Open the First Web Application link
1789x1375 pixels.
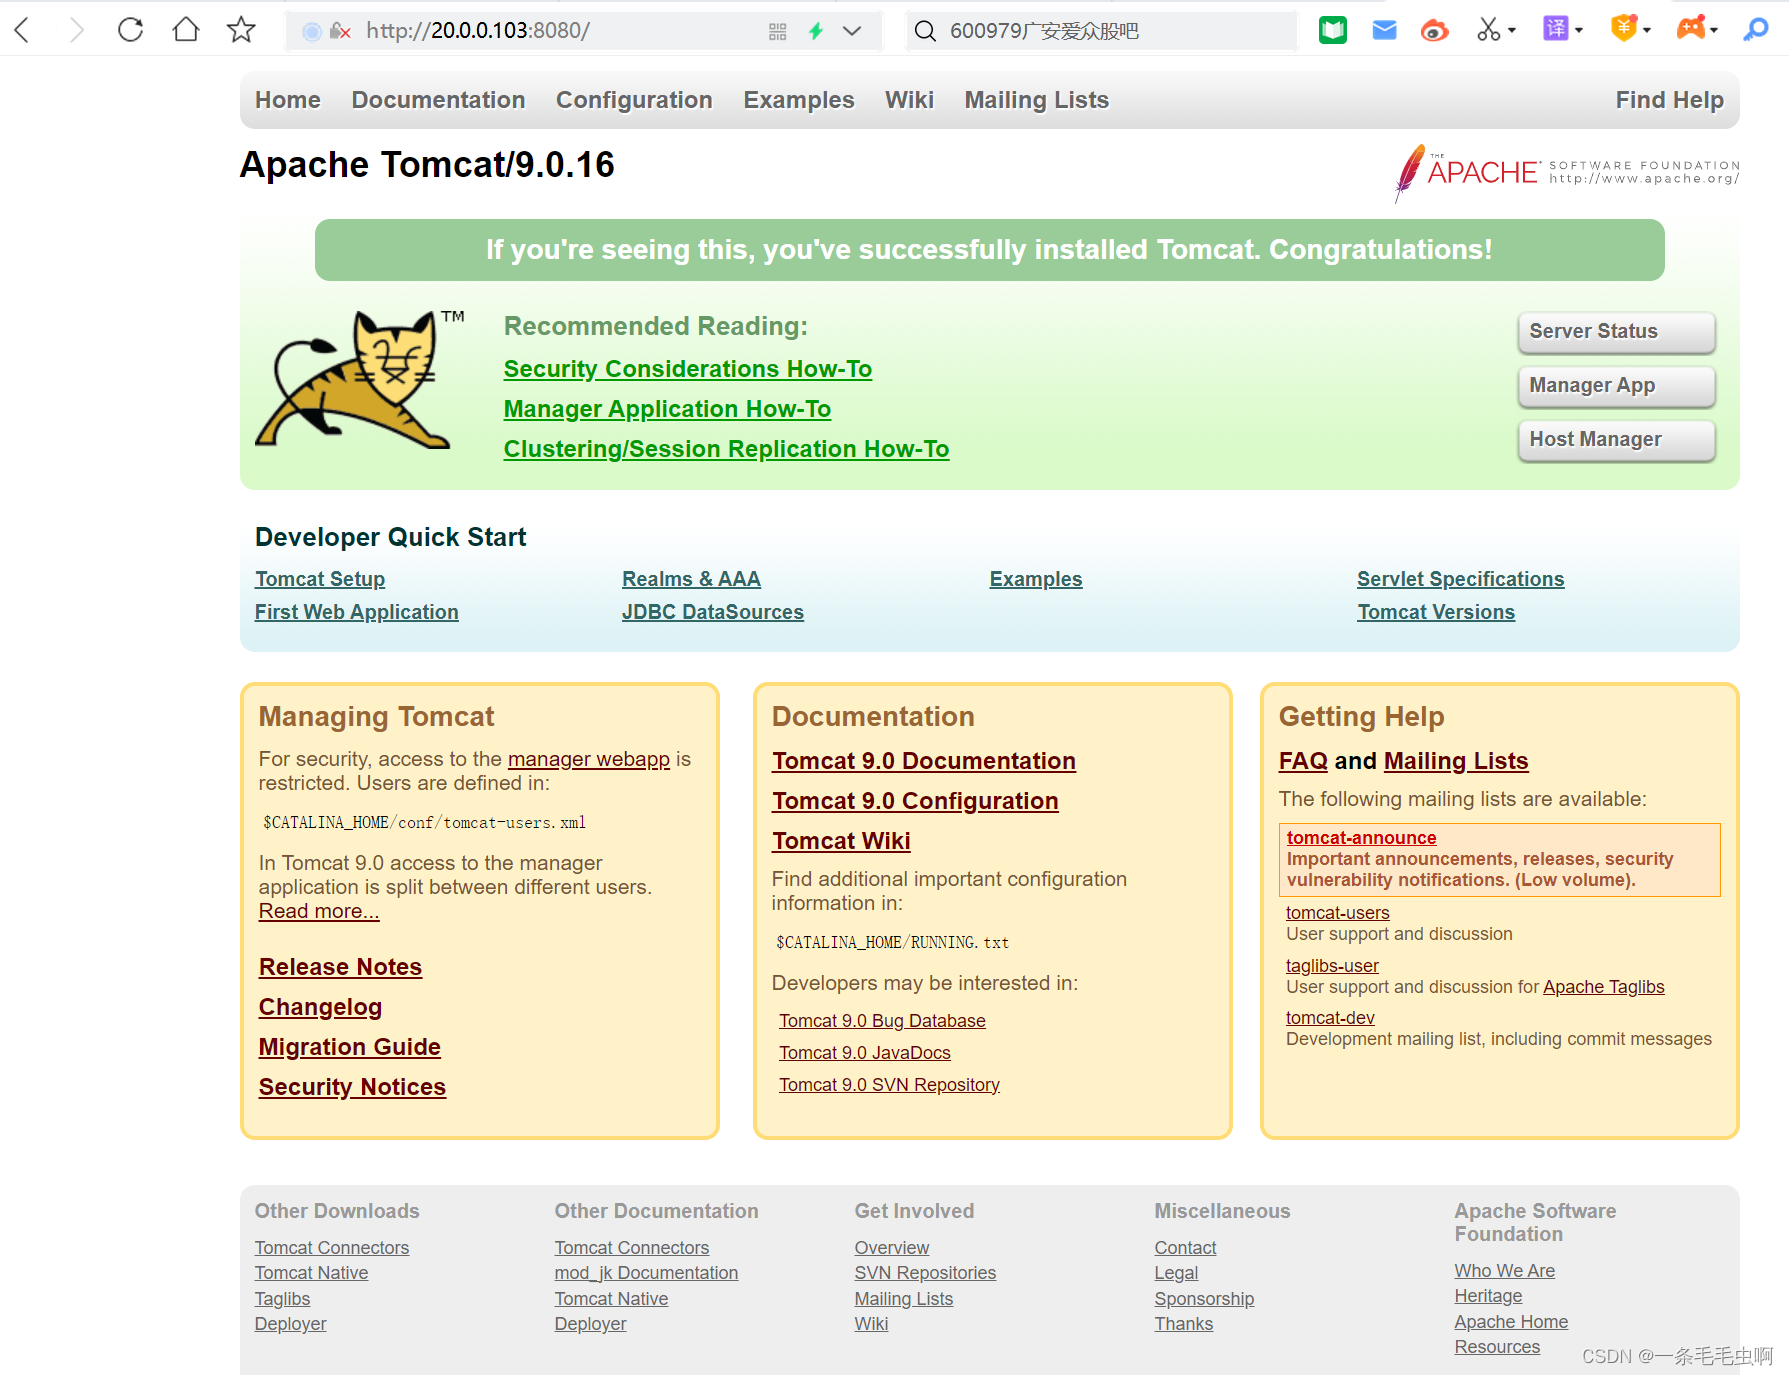click(356, 612)
